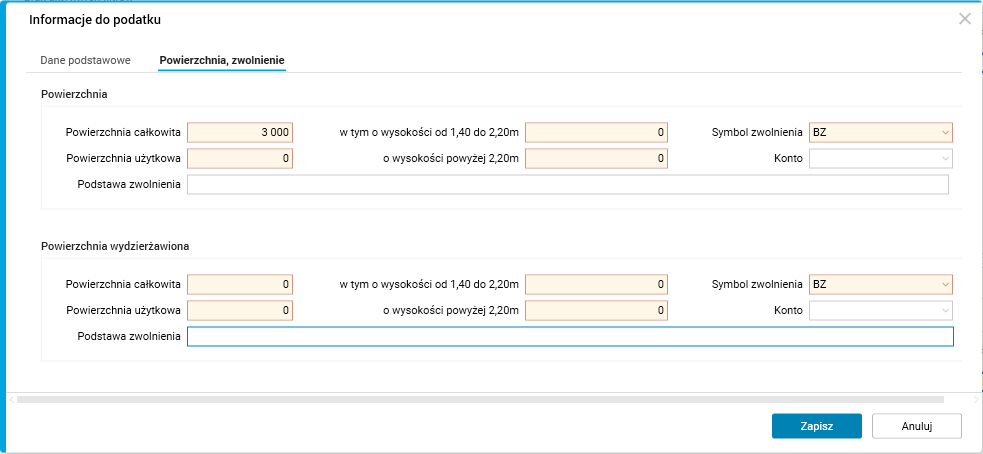Click Powierzchnia całkowita field under Powierzchnia wydzierżawiona
This screenshot has height=454, width=983.
point(240,285)
